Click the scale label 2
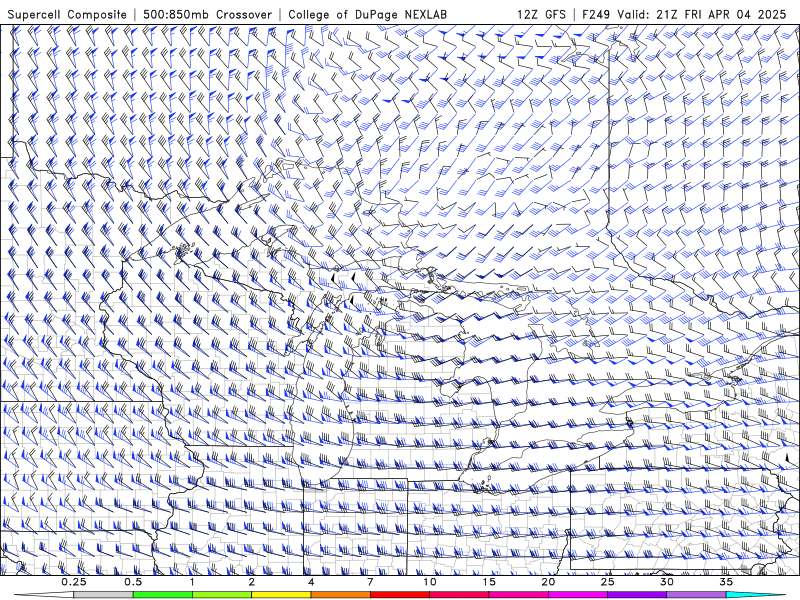Screen dimensions: 800x600 click(252, 582)
